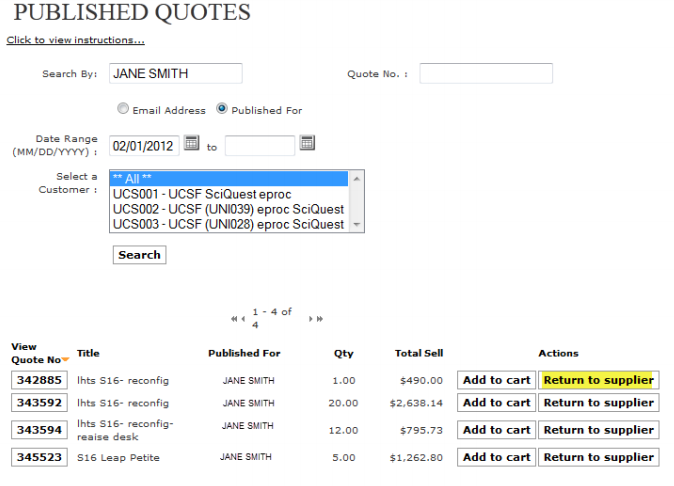Go to previous page of results
This screenshot has height=486, width=674.
(x=243, y=319)
